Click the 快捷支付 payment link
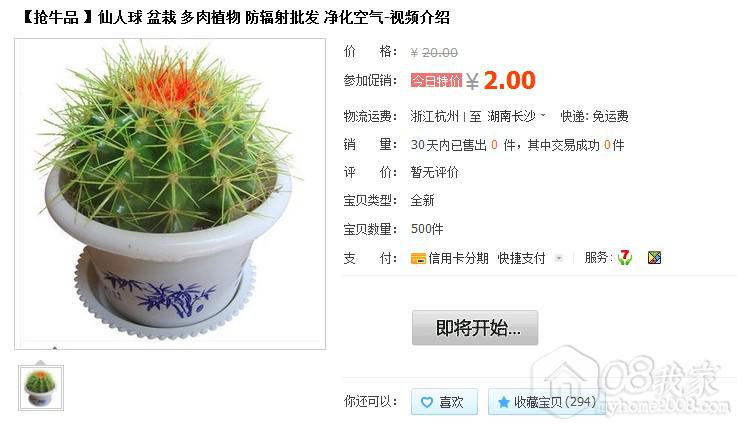Image resolution: width=737 pixels, height=424 pixels. [521, 258]
